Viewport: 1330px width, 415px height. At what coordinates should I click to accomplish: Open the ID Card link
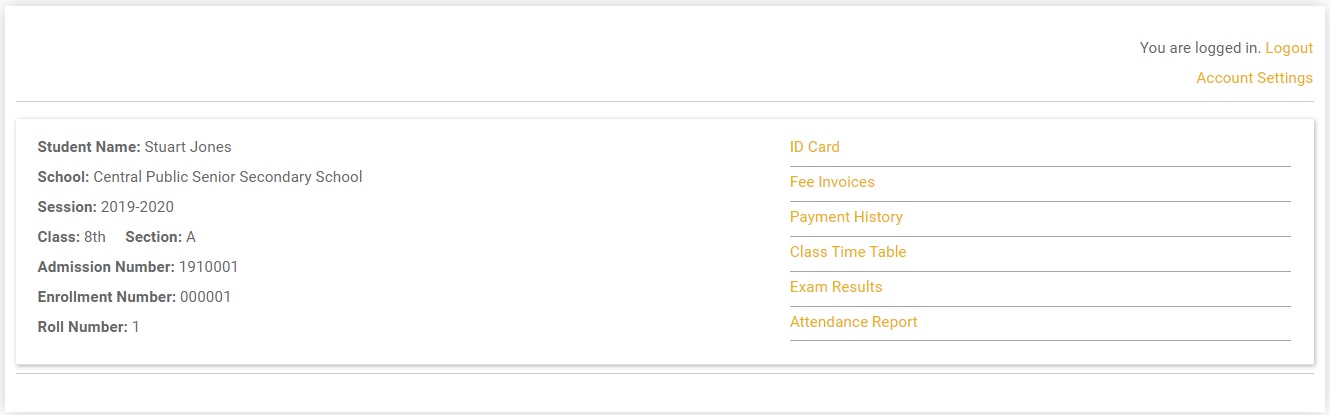(814, 147)
